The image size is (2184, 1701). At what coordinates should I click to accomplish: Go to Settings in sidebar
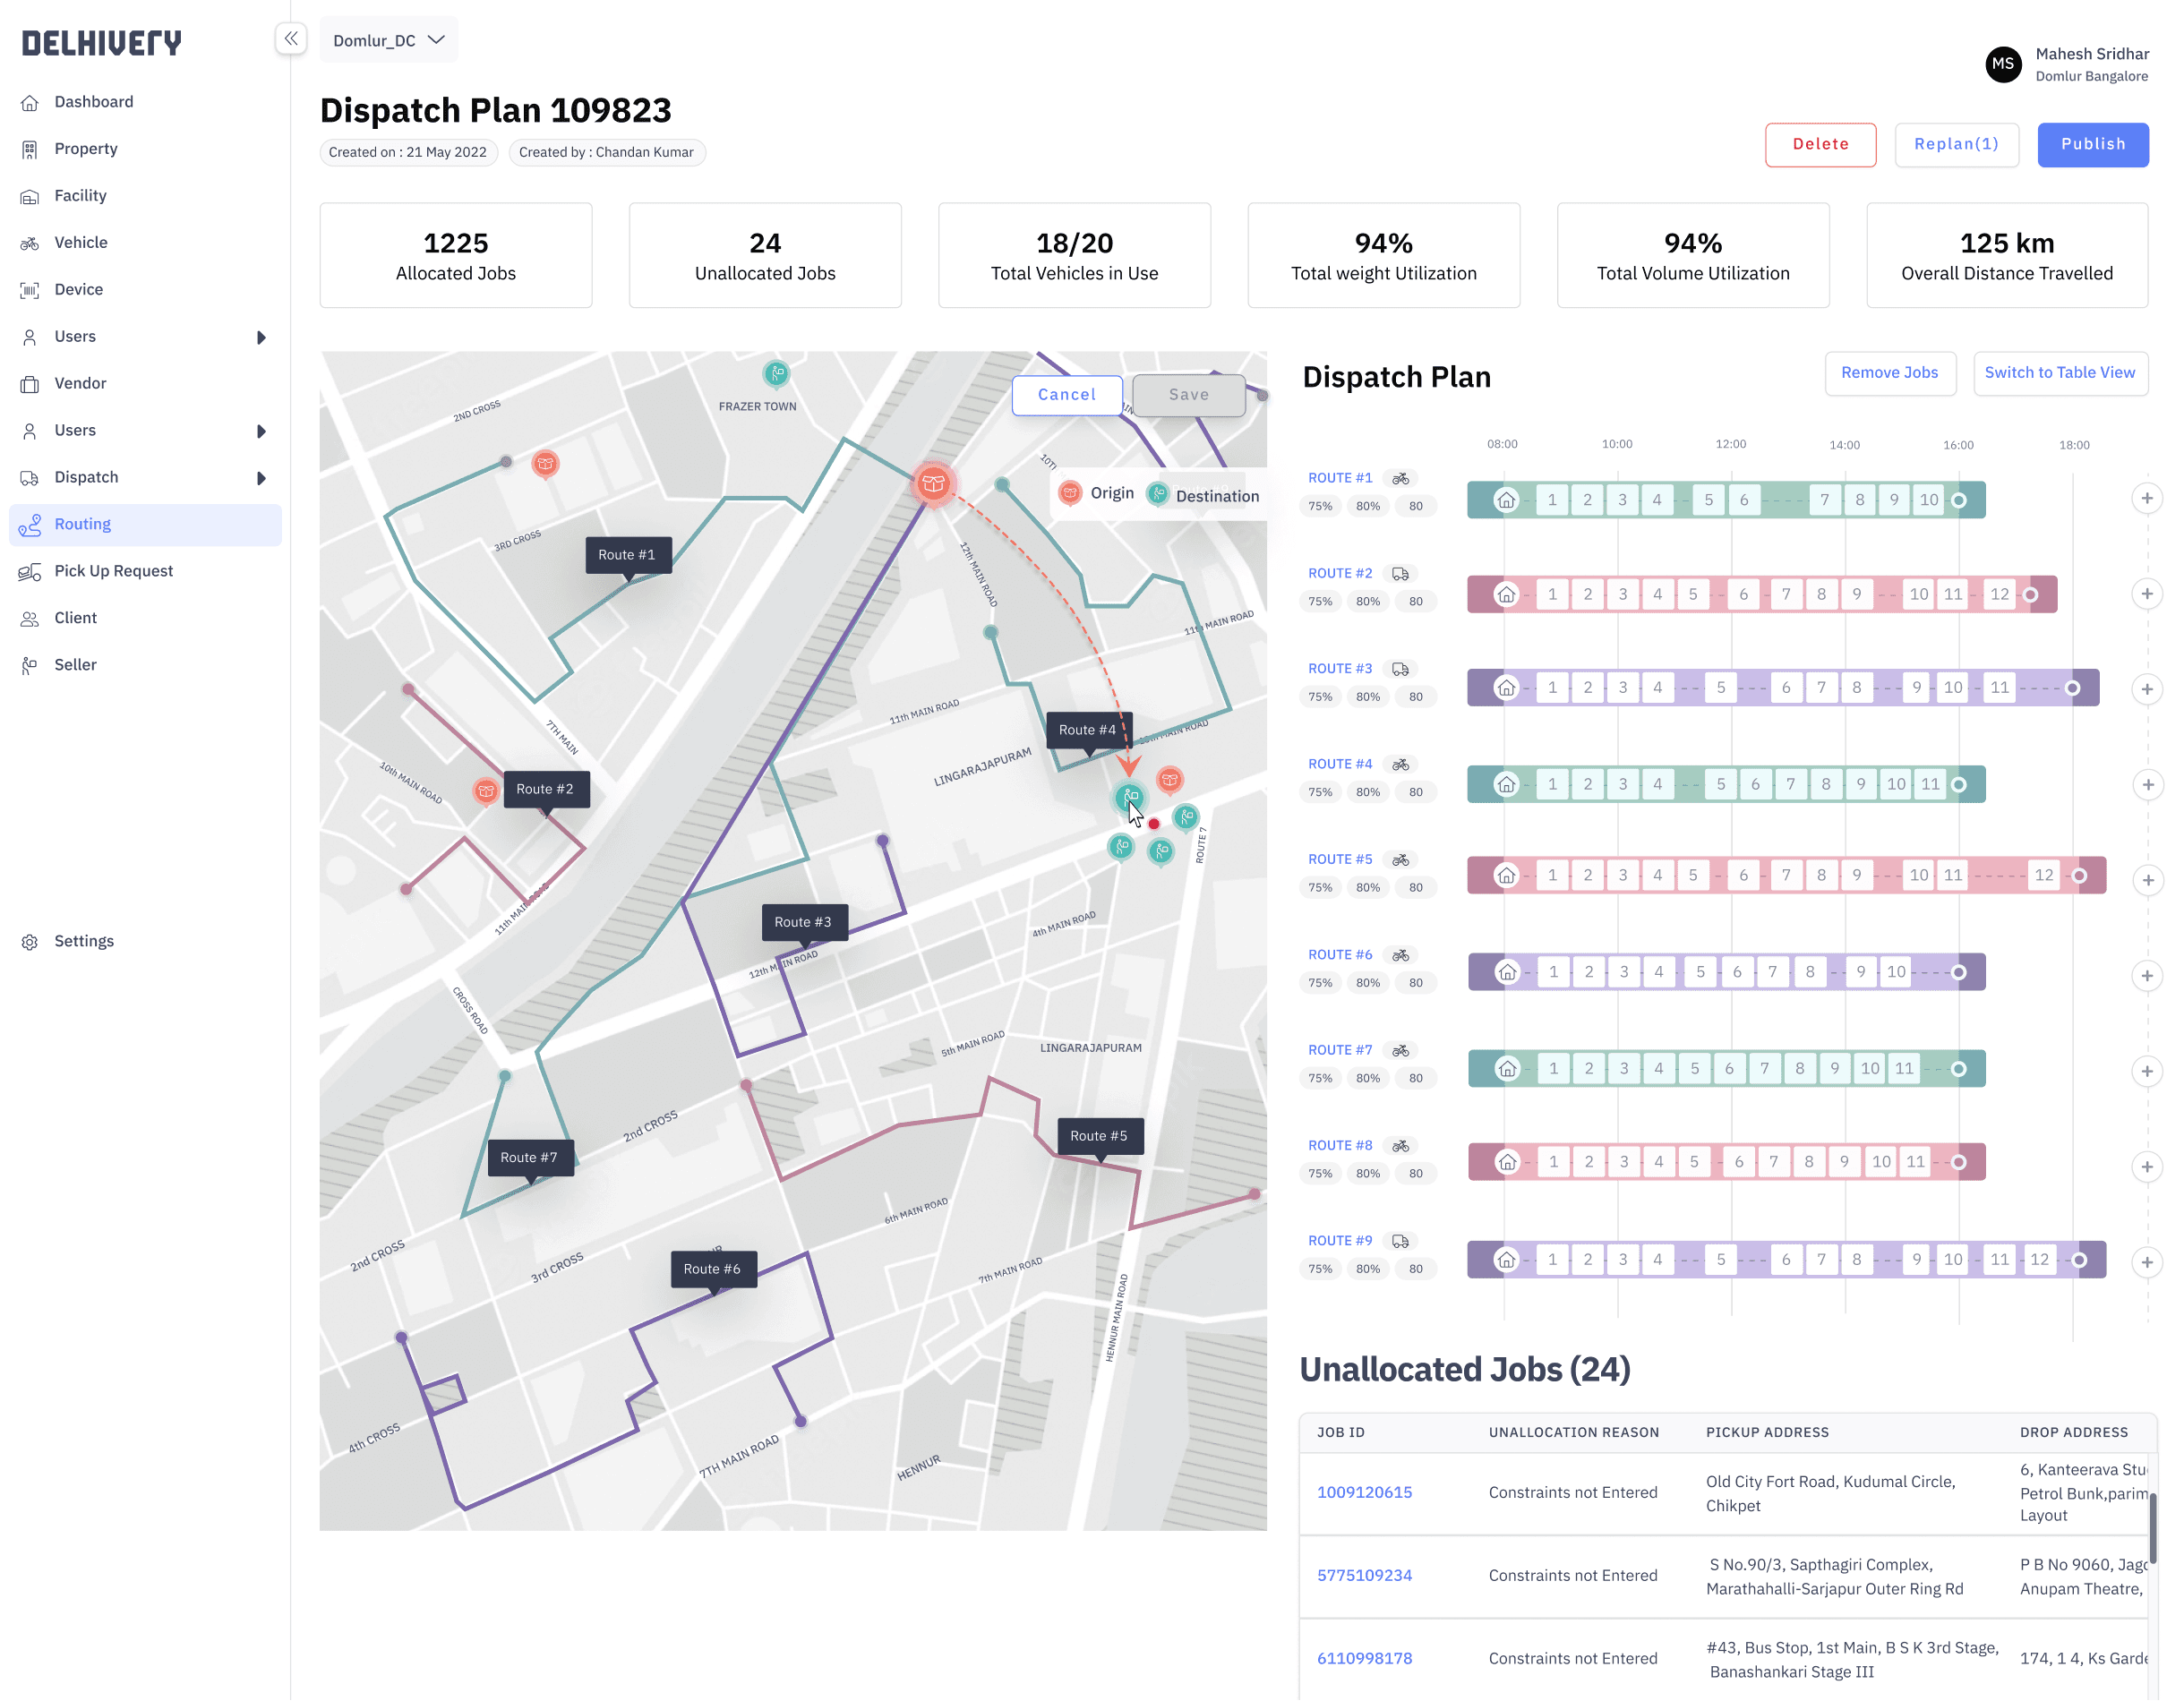point(84,941)
